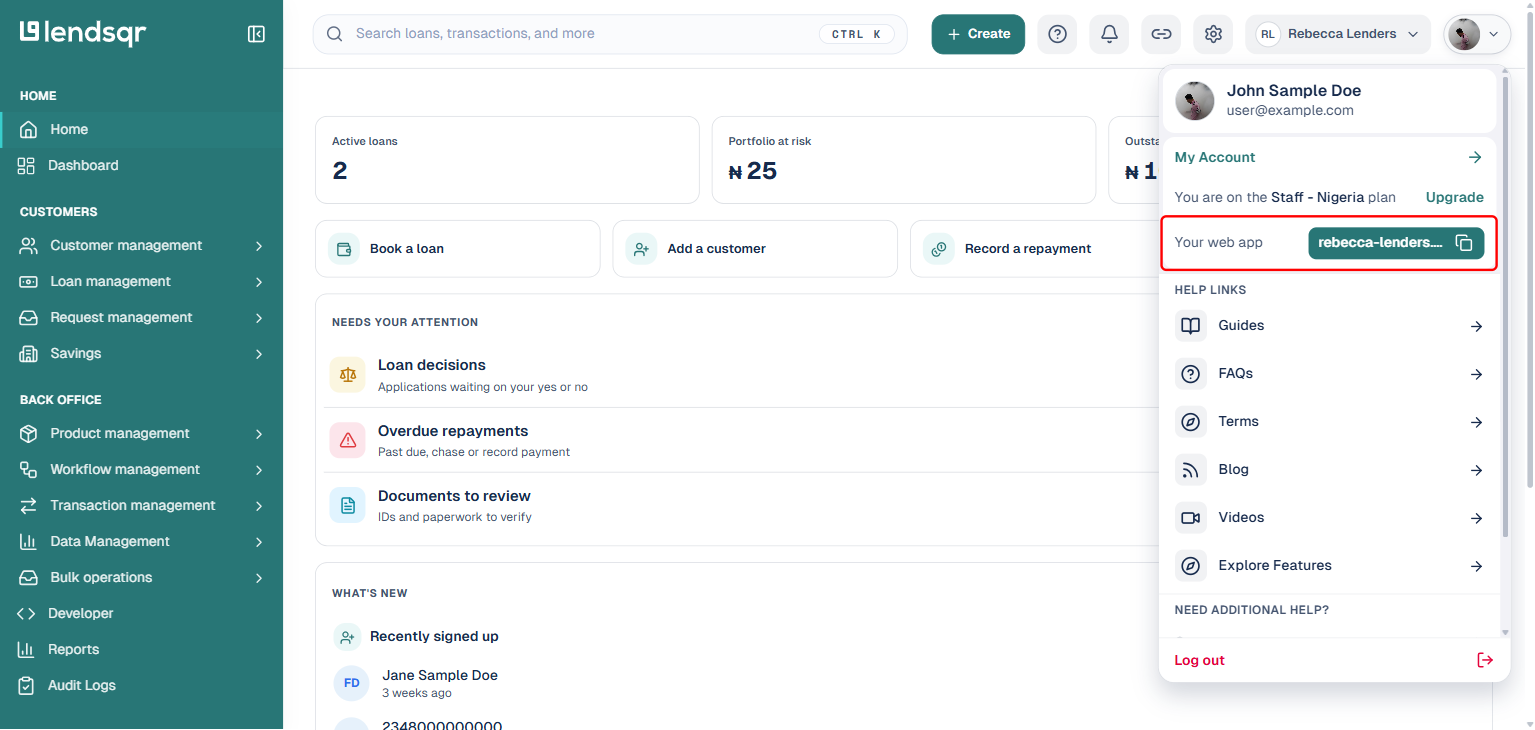Click Book a loan shortcut

click(x=458, y=249)
